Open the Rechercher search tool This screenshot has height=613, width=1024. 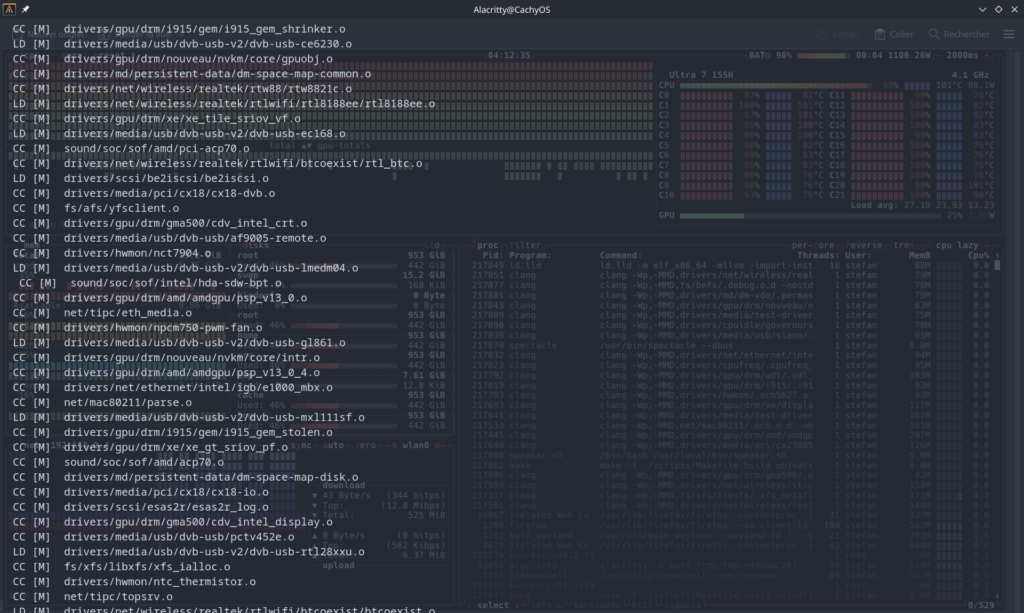(958, 34)
